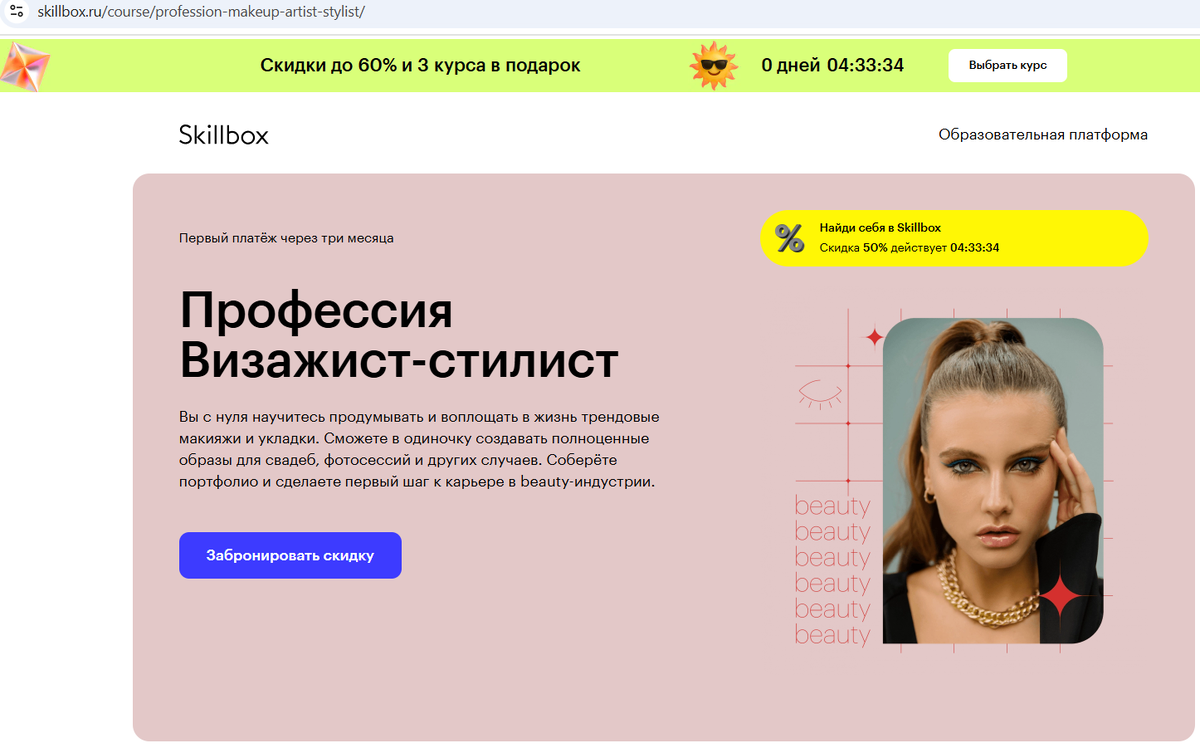This screenshot has height=748, width=1200.
Task: Click 'Найди себя в Skillbox' badge text
Action: (x=880, y=228)
